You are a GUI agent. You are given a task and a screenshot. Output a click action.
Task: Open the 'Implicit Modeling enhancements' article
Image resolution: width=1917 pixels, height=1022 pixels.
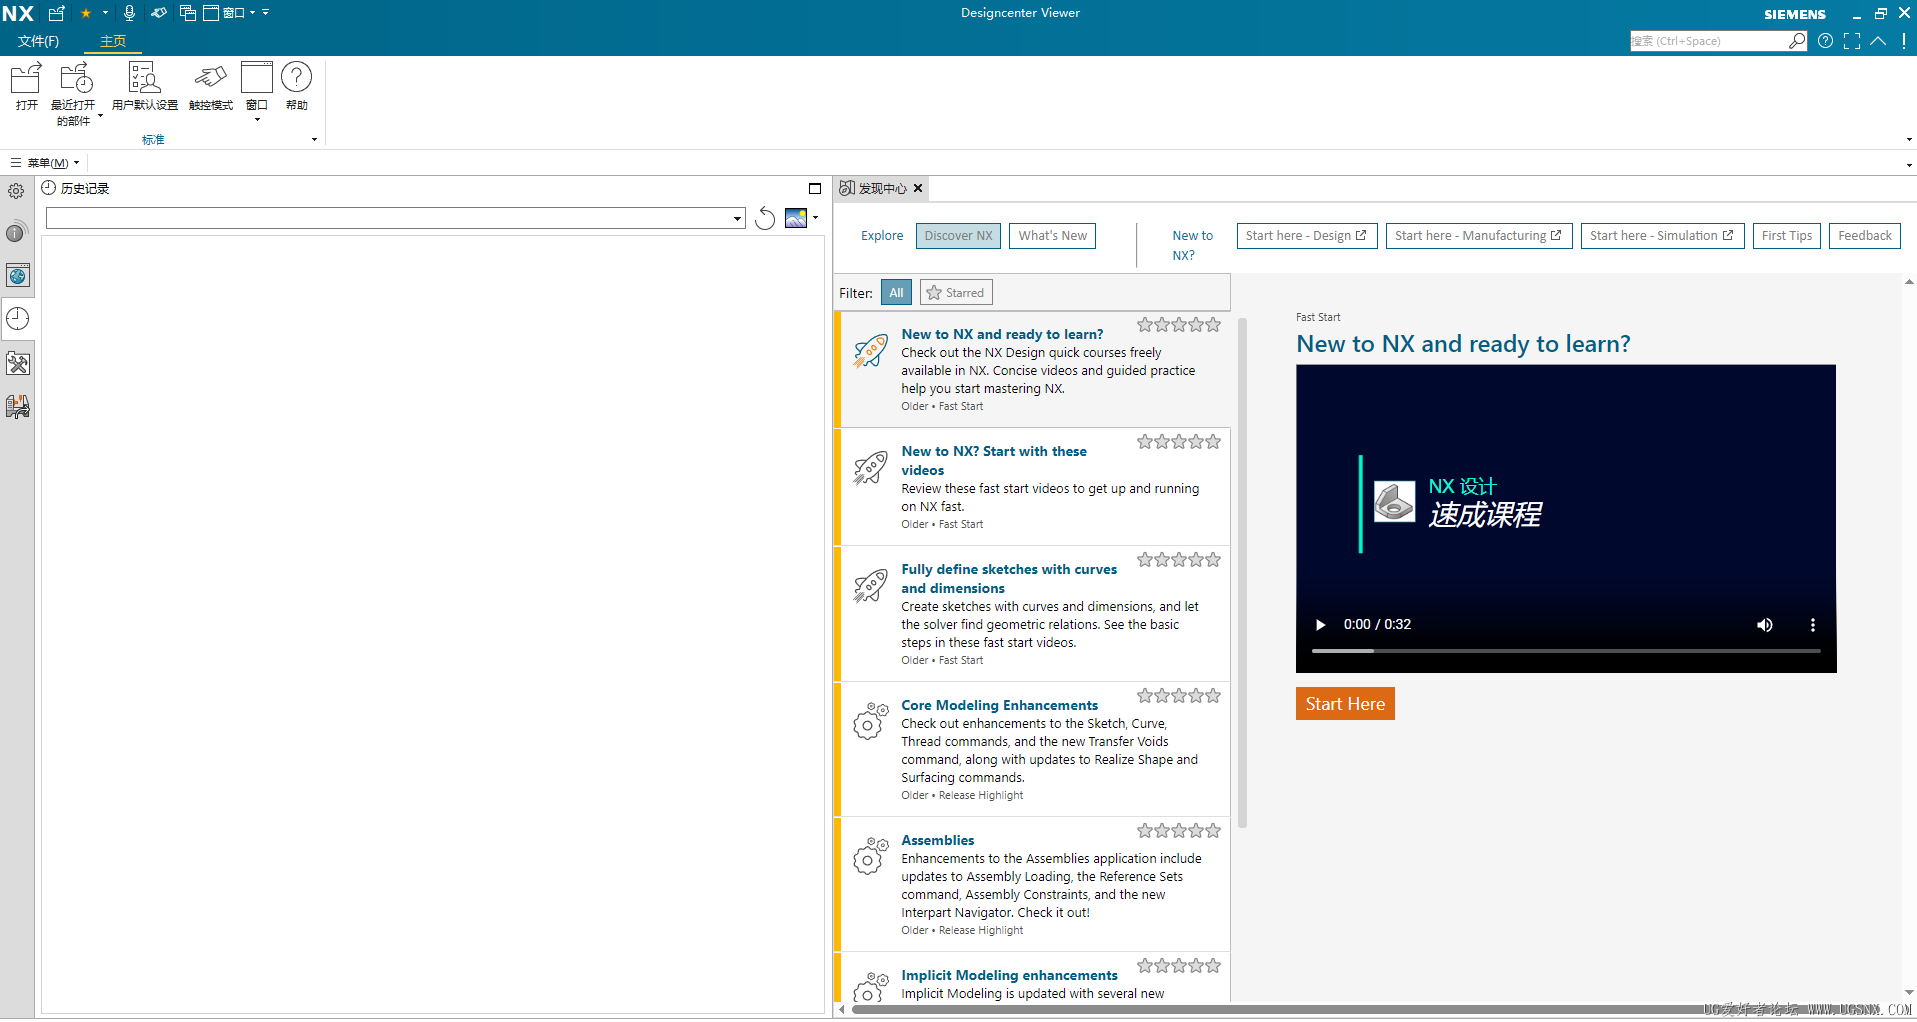tap(1009, 975)
